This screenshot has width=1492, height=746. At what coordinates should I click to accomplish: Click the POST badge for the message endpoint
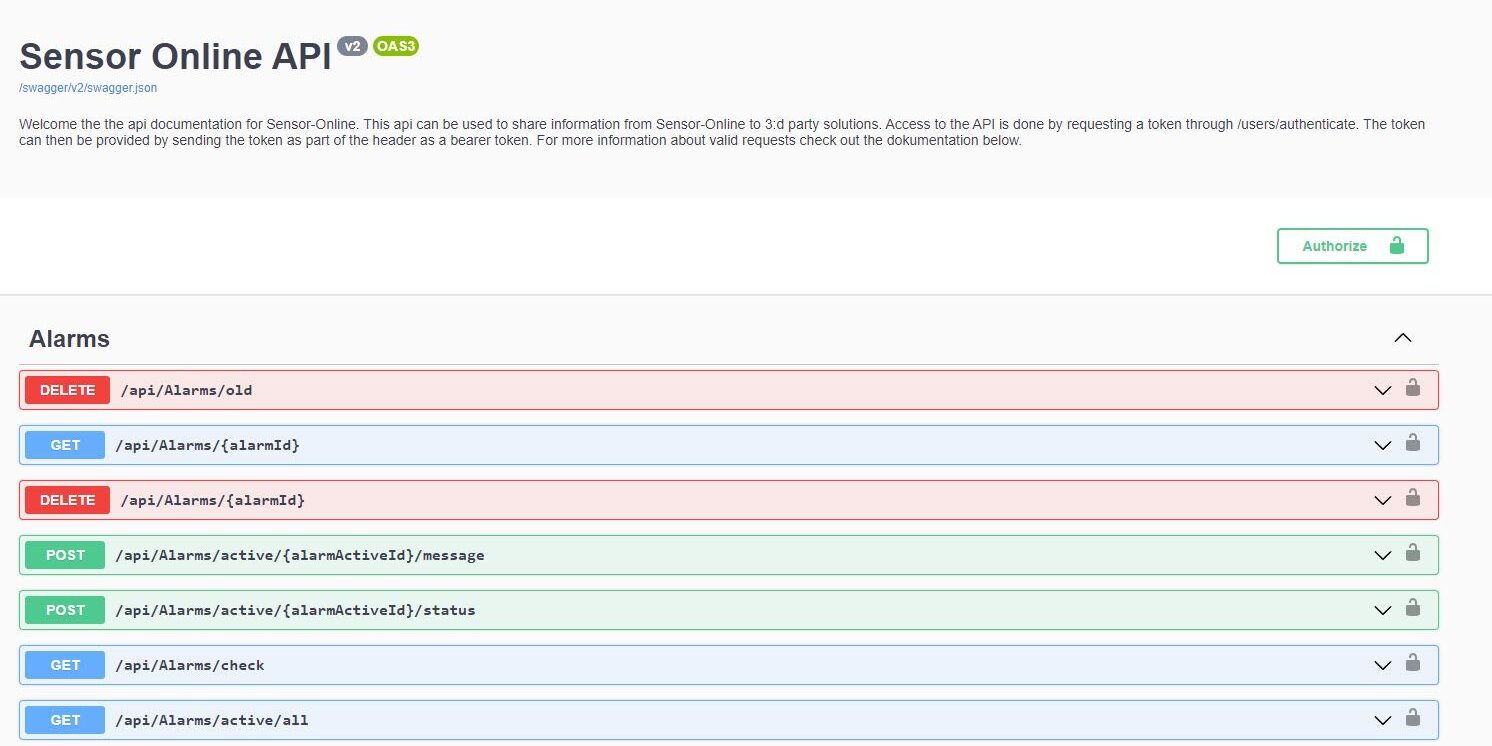(65, 555)
